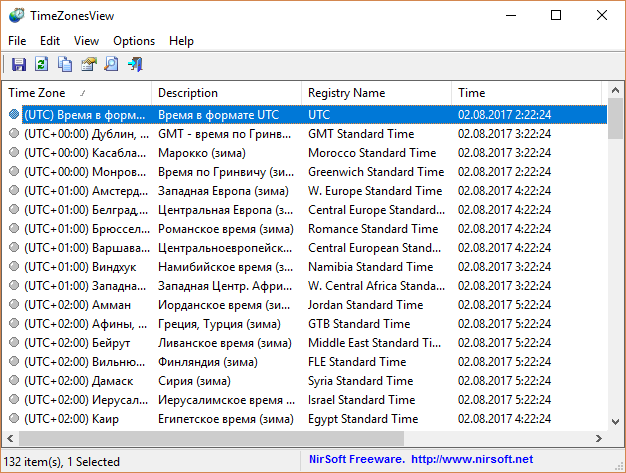The image size is (626, 473).
Task: Click the Иерусалимское время description cell
Action: [226, 400]
